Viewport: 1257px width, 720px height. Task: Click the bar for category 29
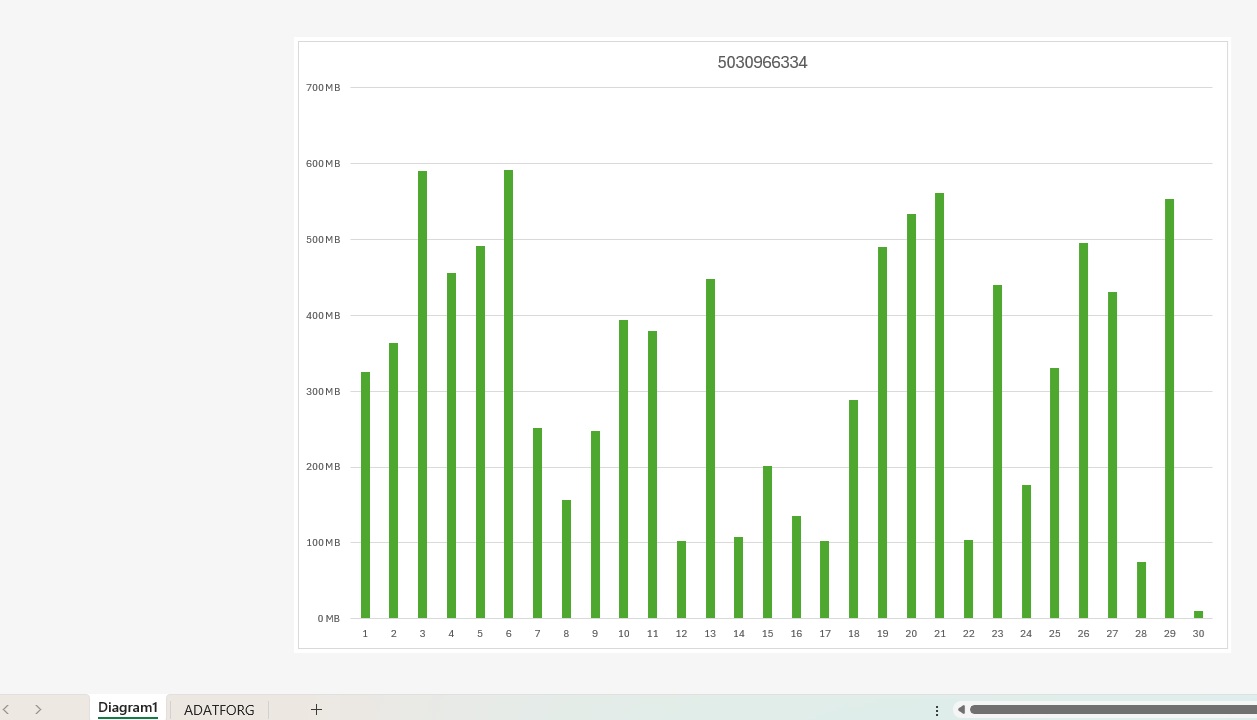(x=1169, y=408)
